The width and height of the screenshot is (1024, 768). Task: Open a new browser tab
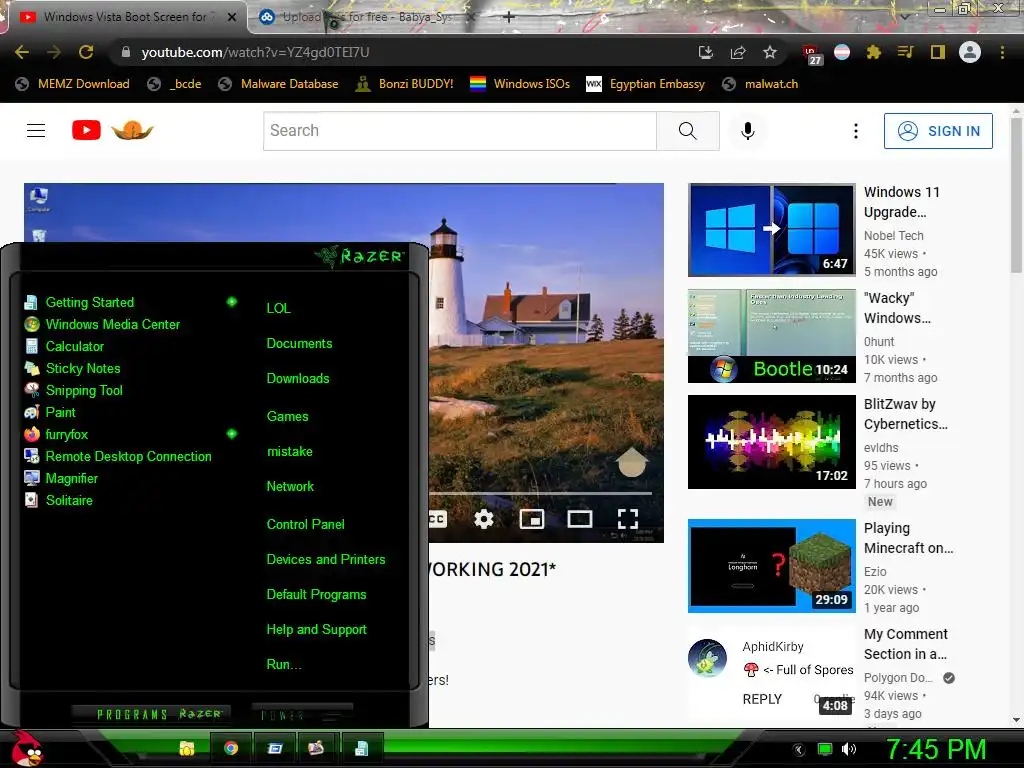pos(509,17)
